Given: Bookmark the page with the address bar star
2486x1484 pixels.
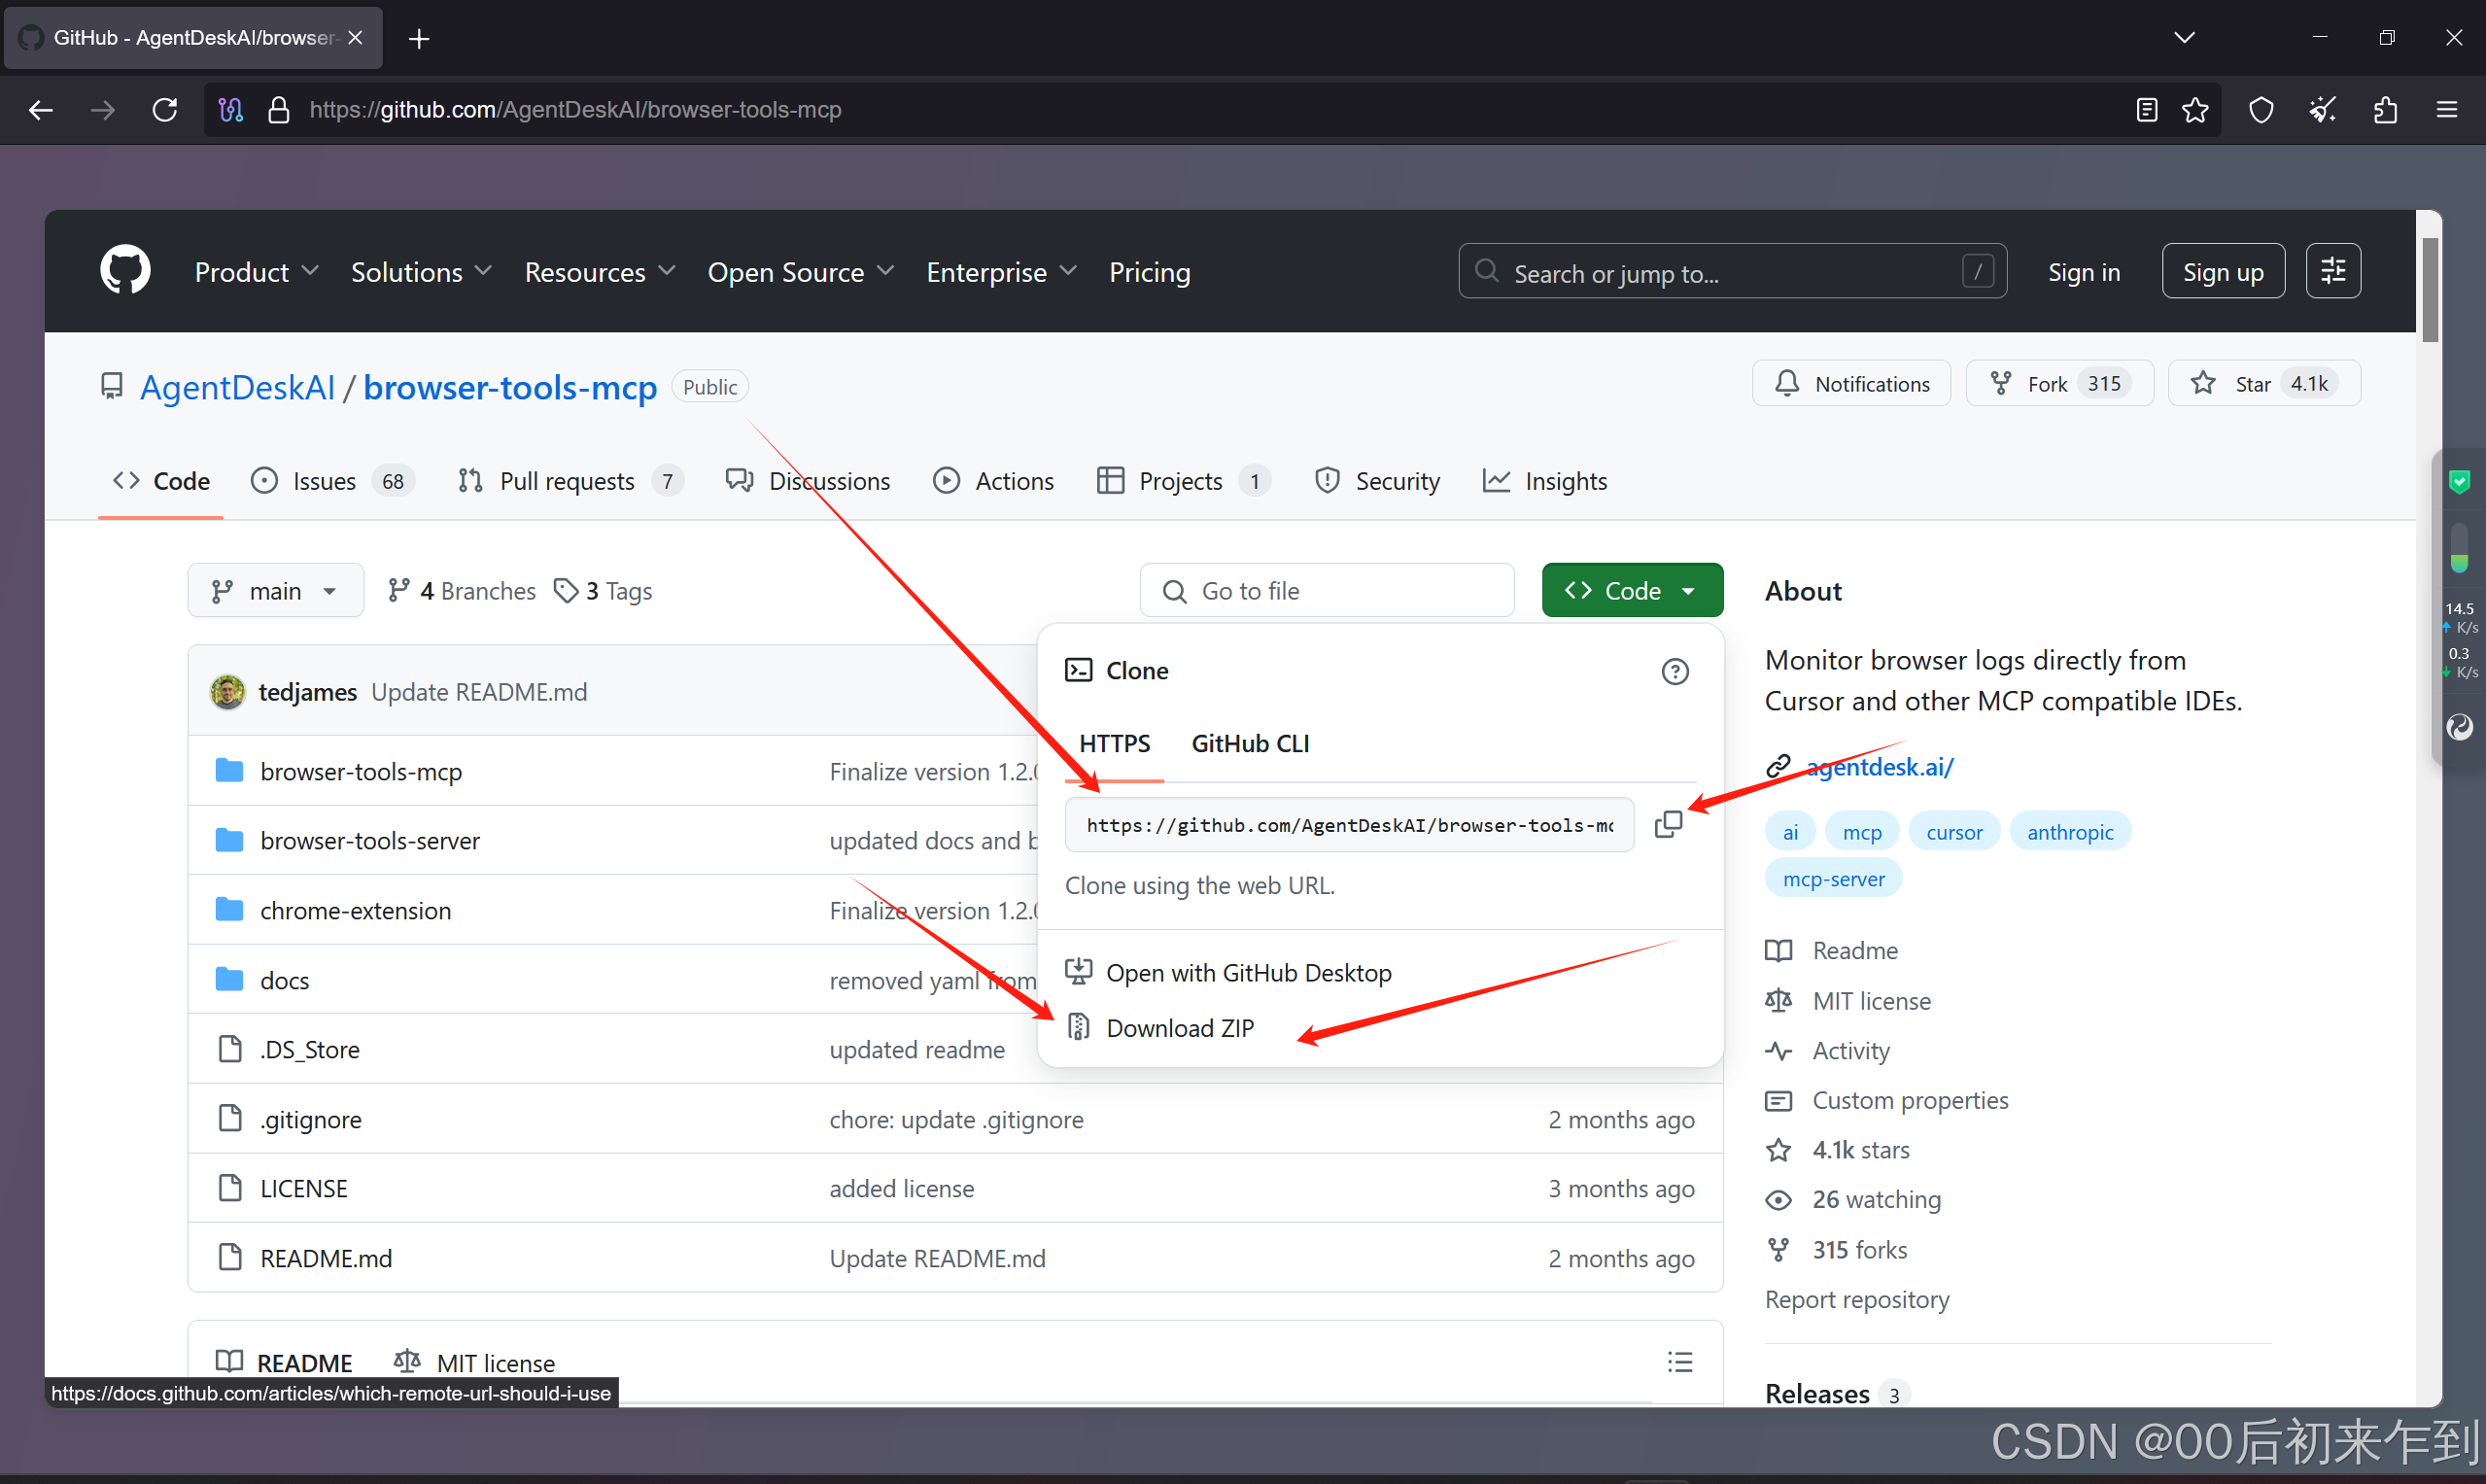Looking at the screenshot, I should point(2194,110).
